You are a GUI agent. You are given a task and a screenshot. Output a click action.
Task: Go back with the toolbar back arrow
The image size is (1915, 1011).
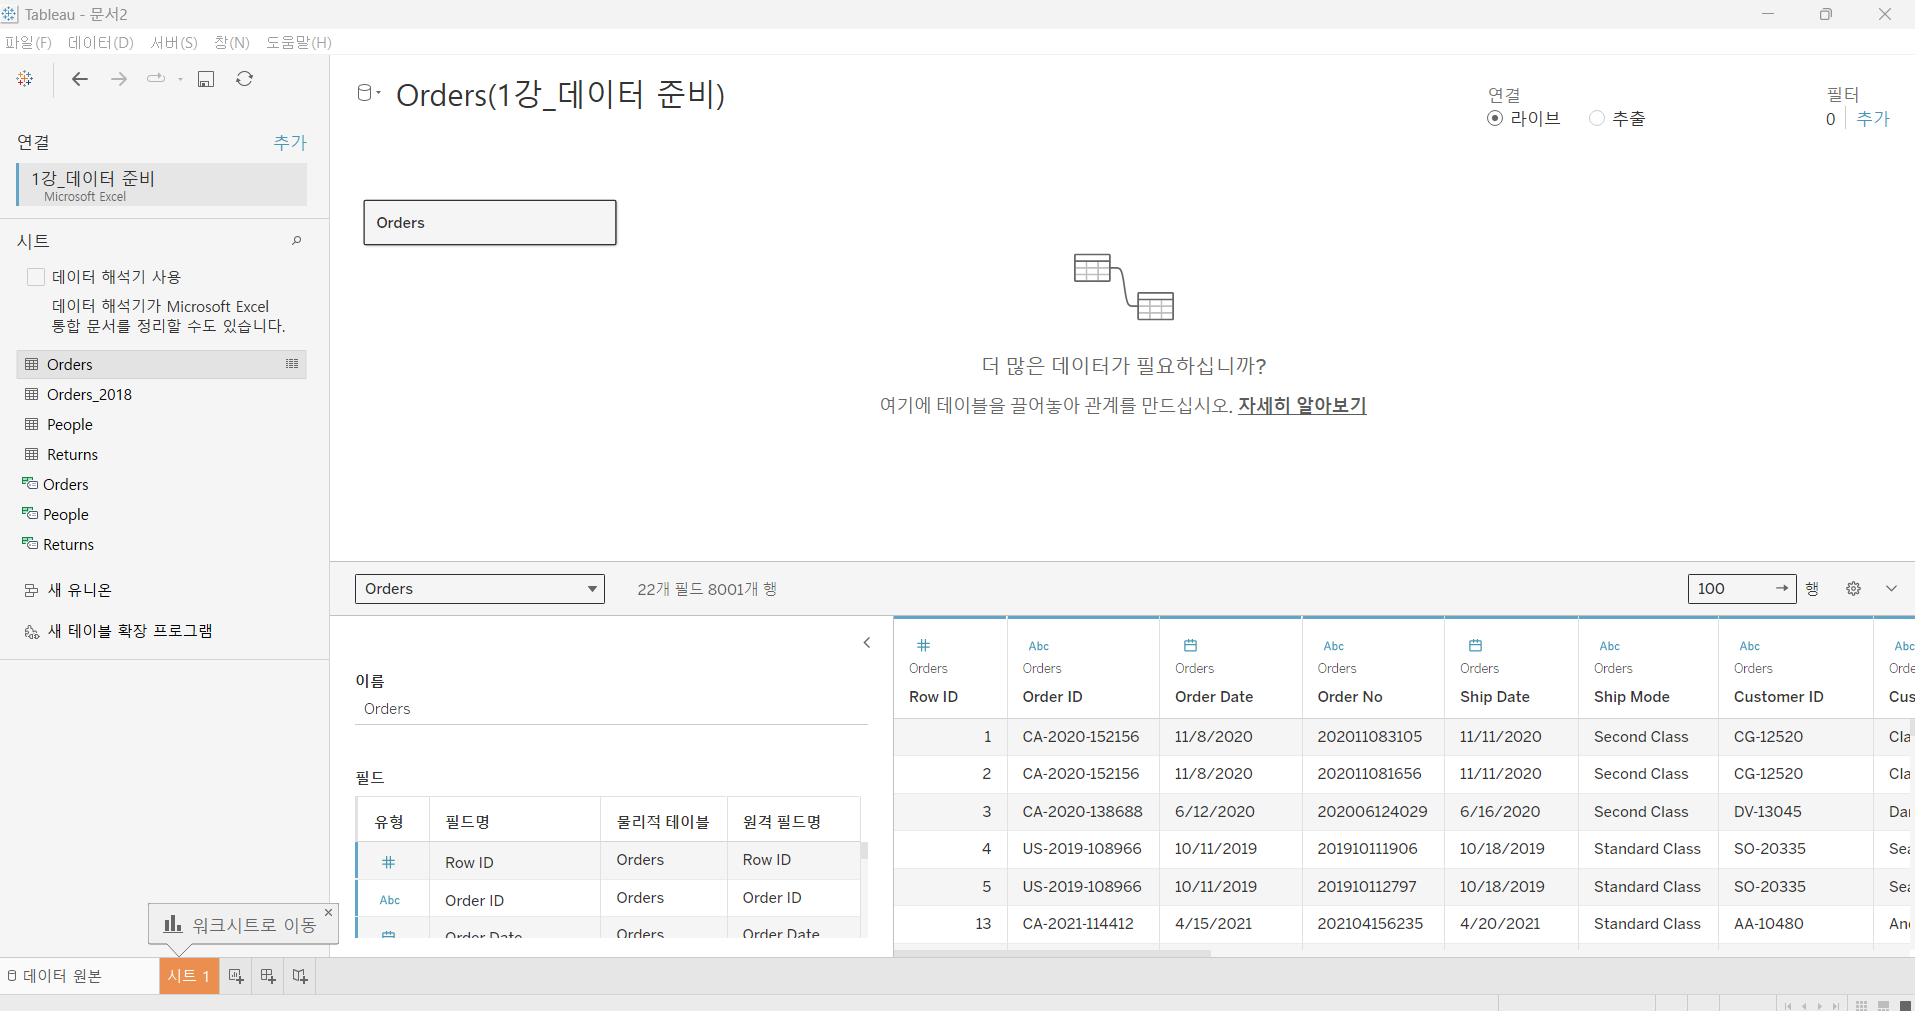[80, 79]
